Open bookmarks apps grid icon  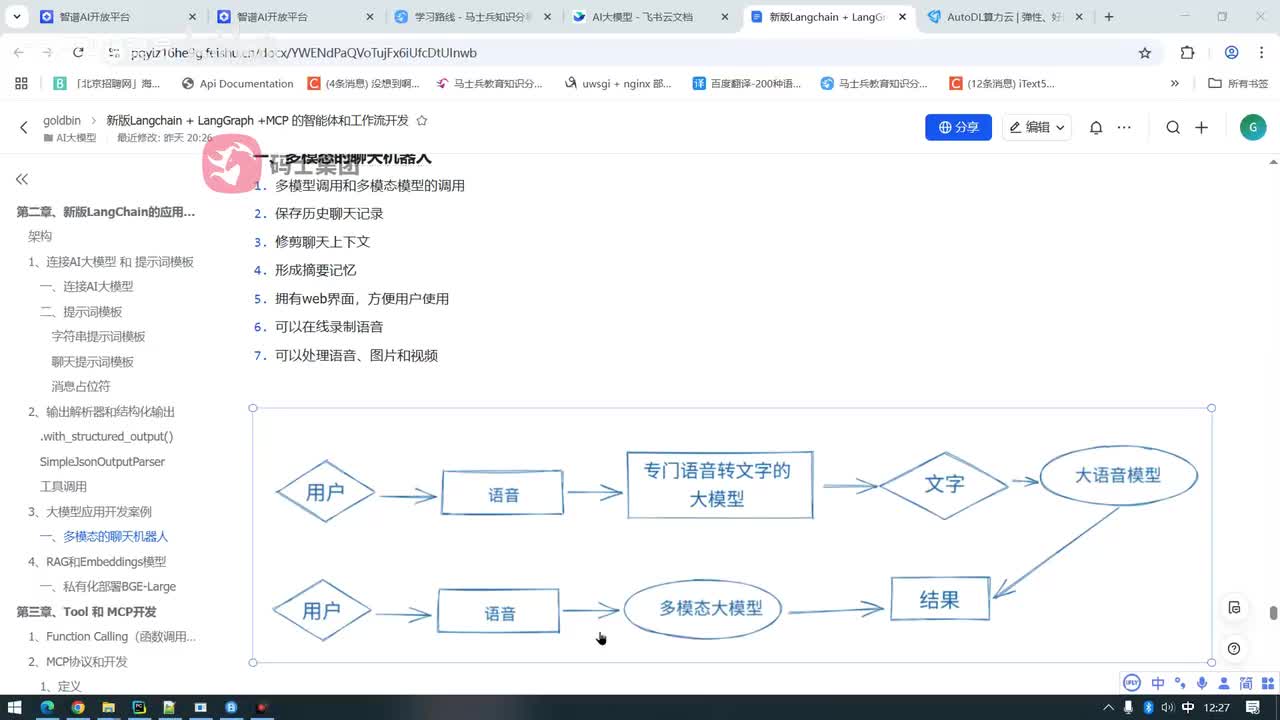click(x=21, y=83)
